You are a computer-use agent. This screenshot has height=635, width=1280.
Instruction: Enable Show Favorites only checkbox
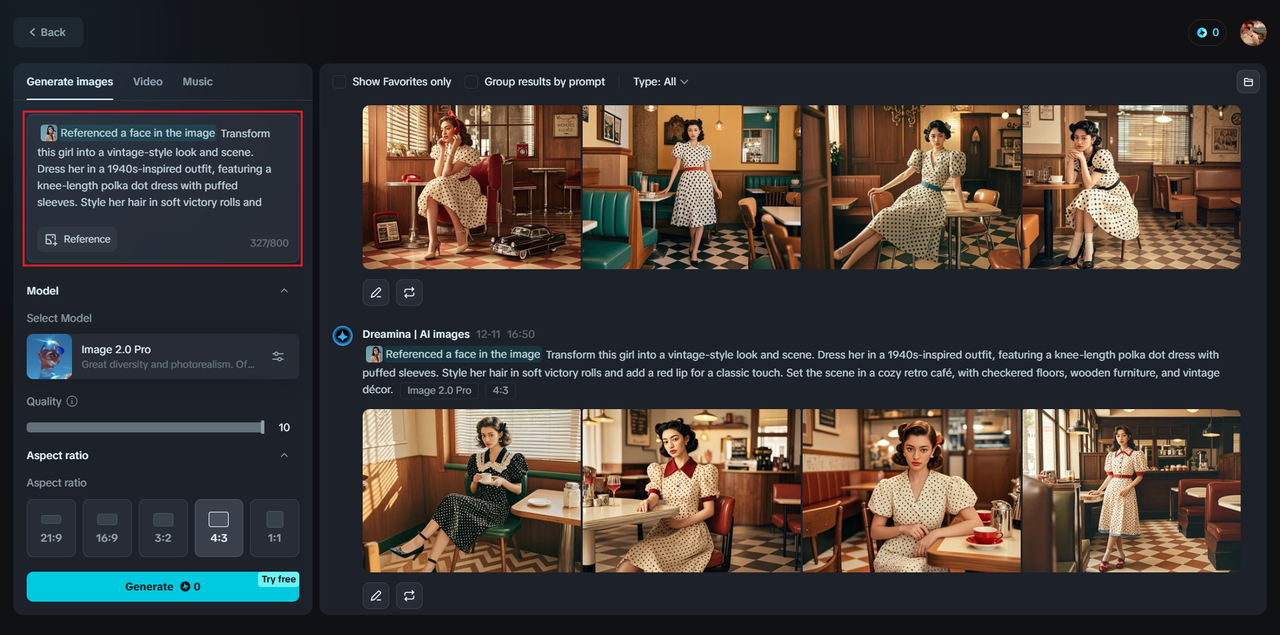[339, 82]
